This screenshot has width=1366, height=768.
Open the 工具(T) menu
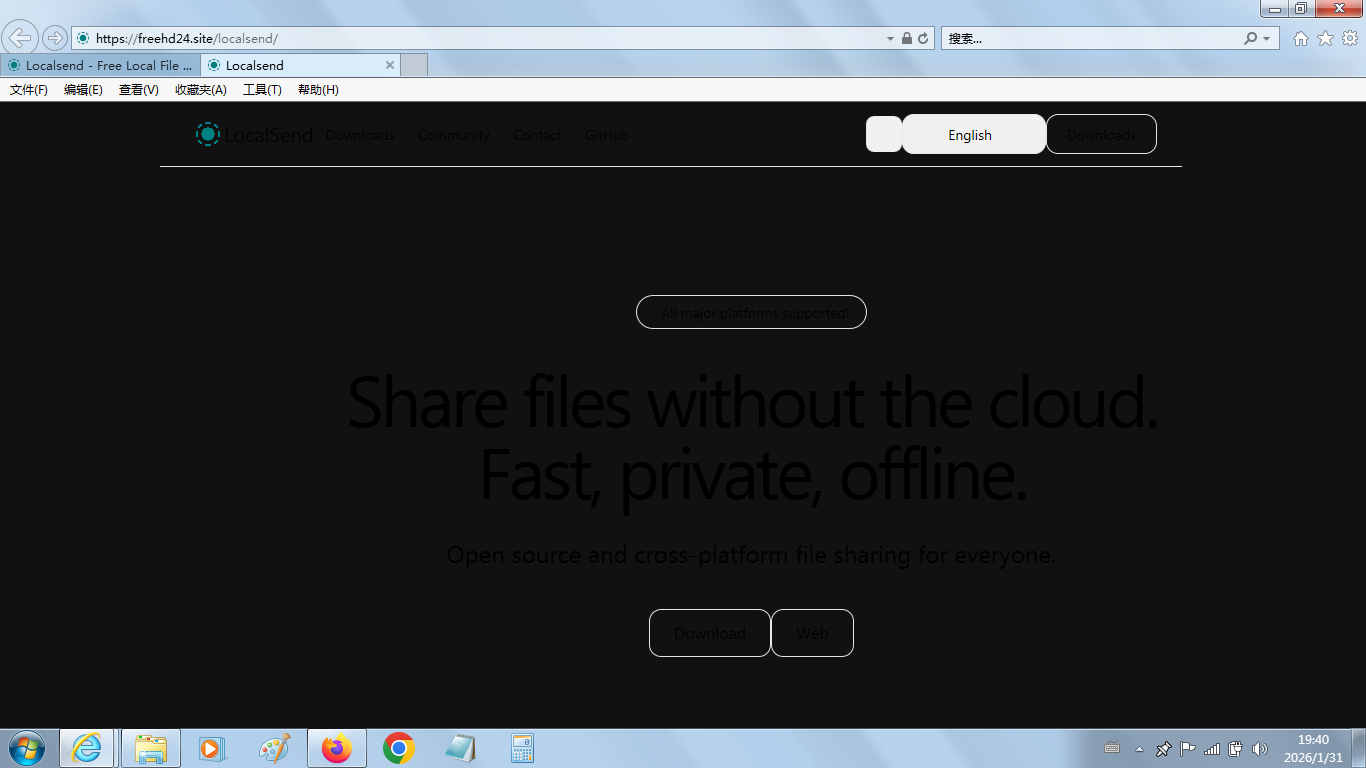click(x=262, y=90)
